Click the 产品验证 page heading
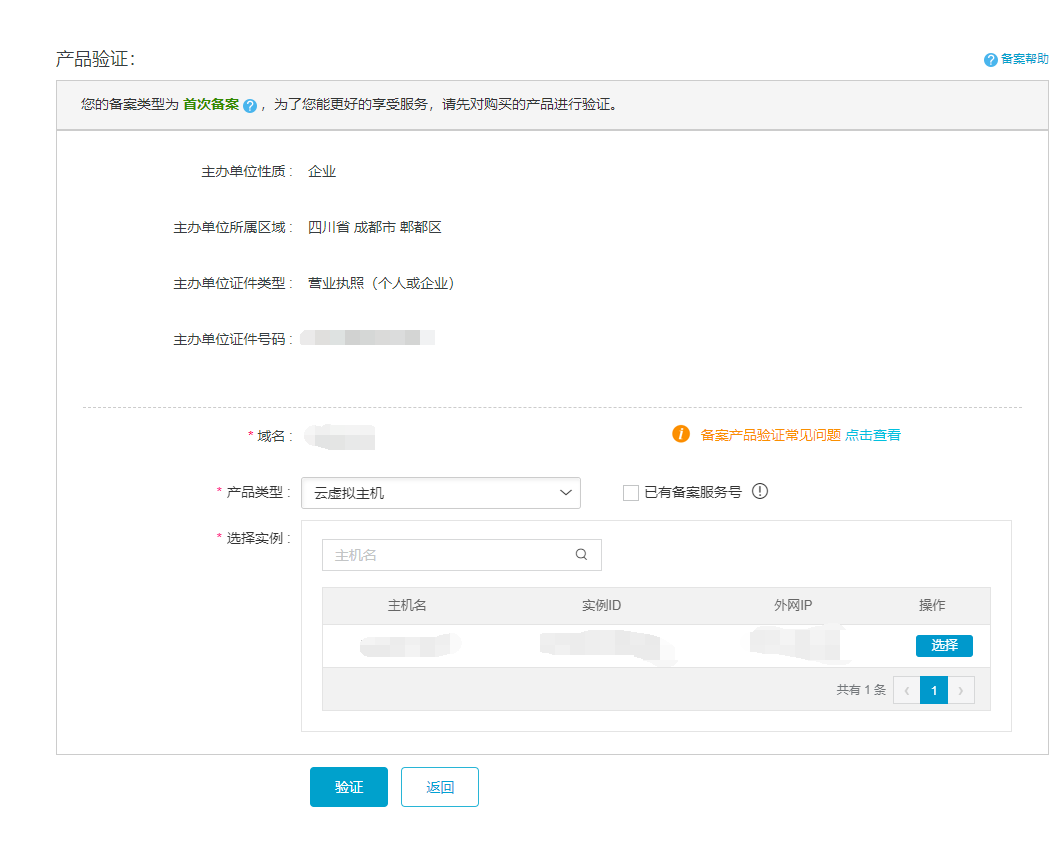1060x847 pixels. (95, 59)
